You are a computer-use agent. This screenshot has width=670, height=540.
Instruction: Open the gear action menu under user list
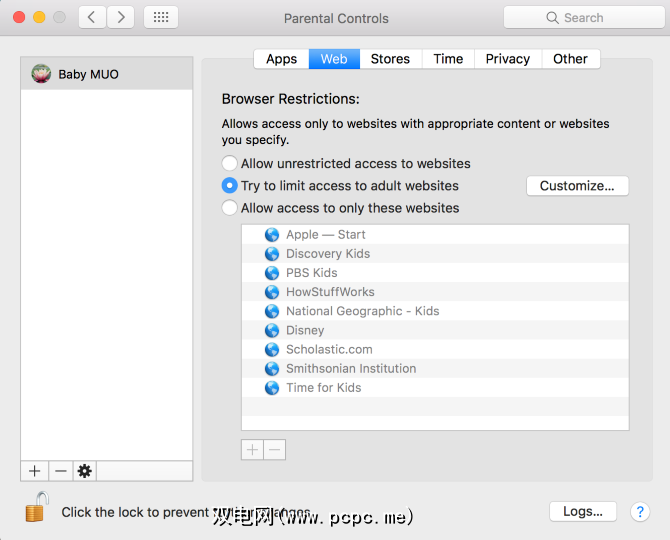click(x=84, y=471)
